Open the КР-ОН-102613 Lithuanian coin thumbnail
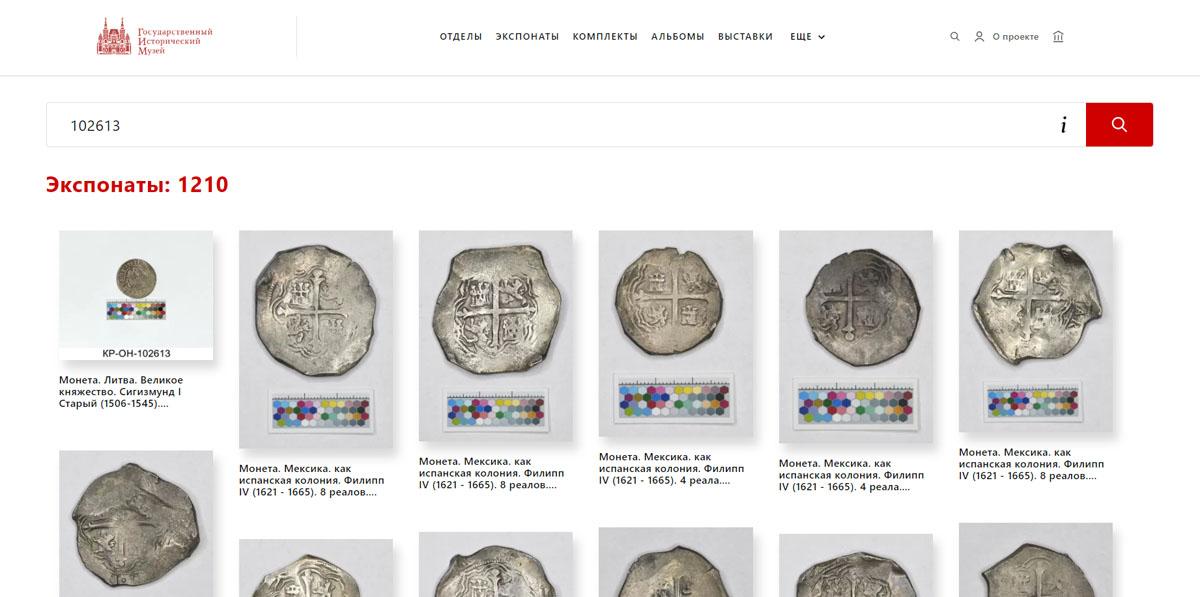This screenshot has height=597, width=1200. click(x=136, y=295)
